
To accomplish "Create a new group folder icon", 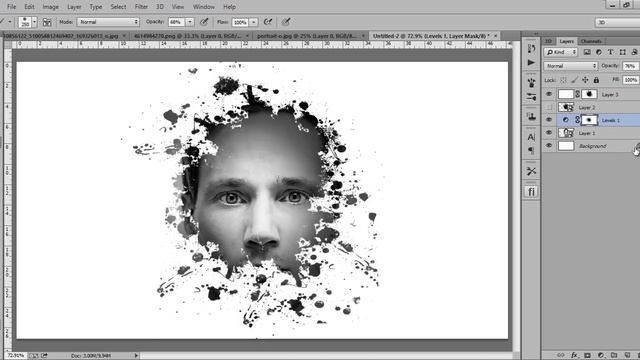I will [x=614, y=355].
